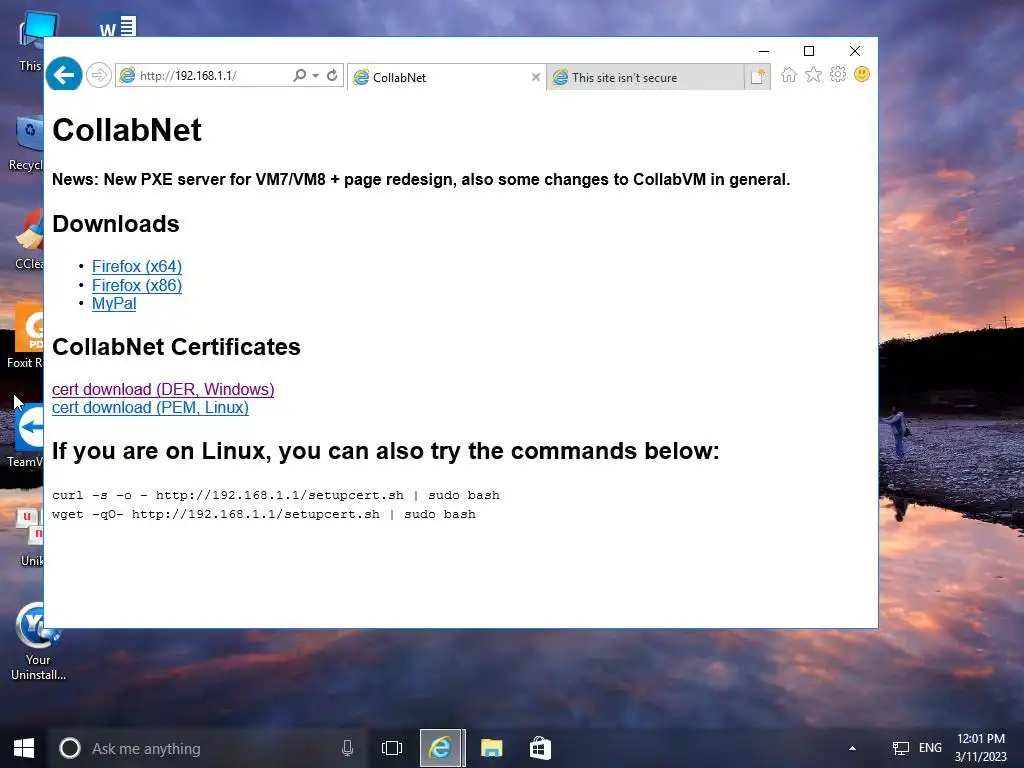The image size is (1024, 768).
Task: Open the Tools gear icon
Action: (x=838, y=74)
